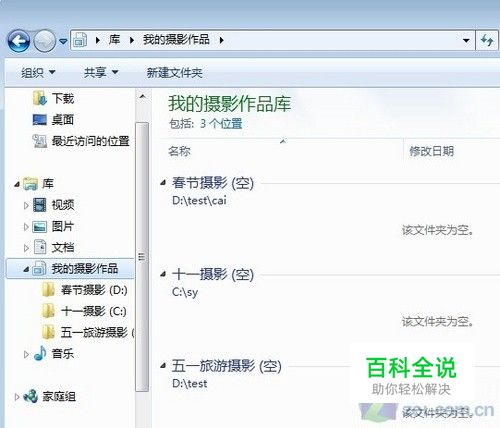Collapse the 库 tree node
This screenshot has width=500, height=428.
(x=17, y=184)
